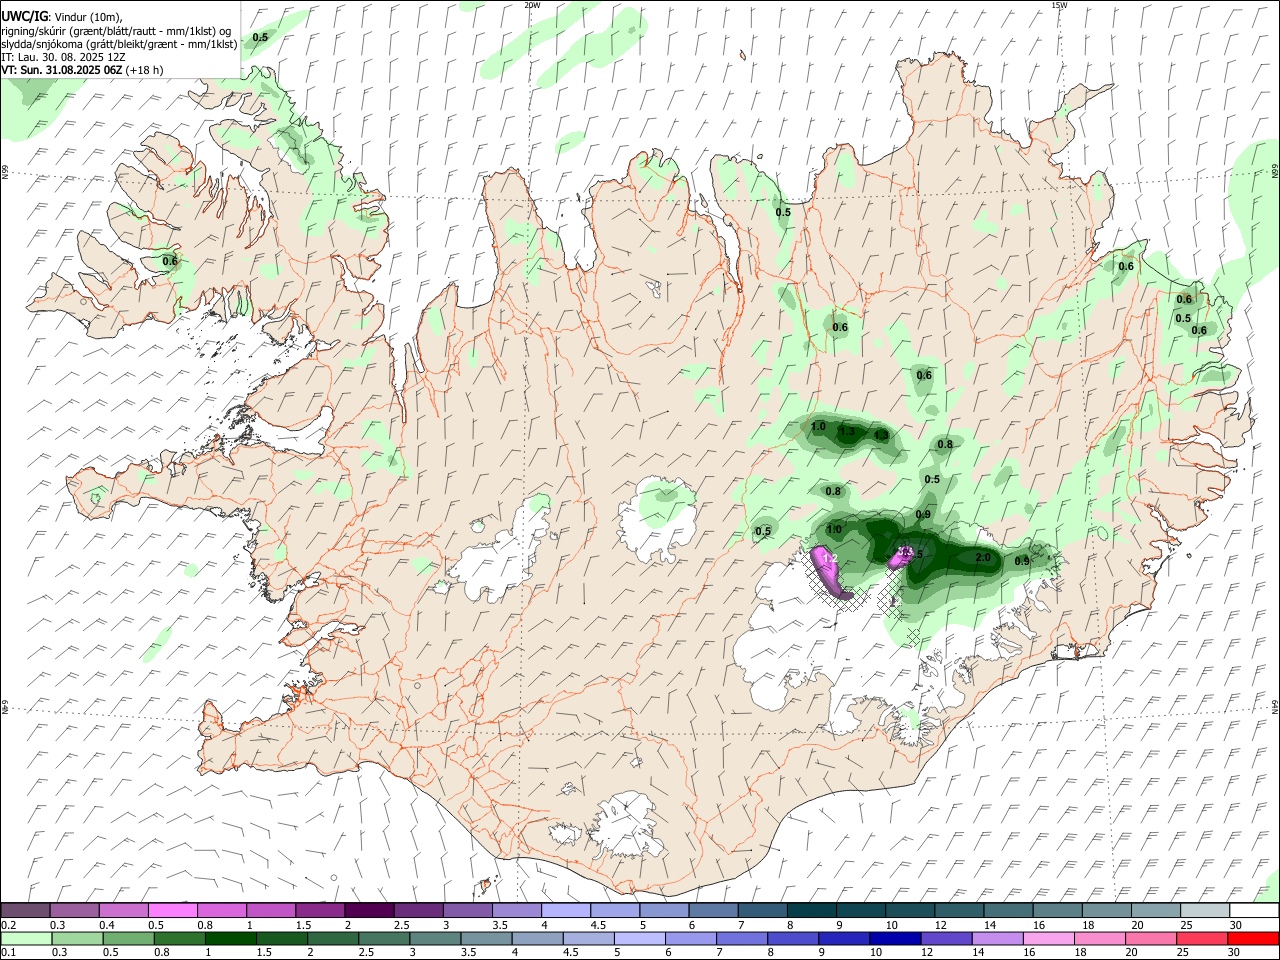Click the '20W' longitude label at top edge

(532, 5)
